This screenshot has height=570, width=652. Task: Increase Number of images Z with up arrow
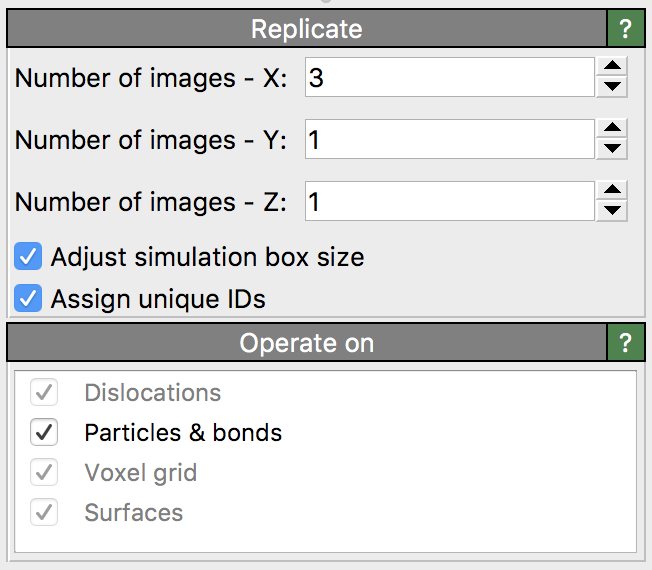coord(611,191)
